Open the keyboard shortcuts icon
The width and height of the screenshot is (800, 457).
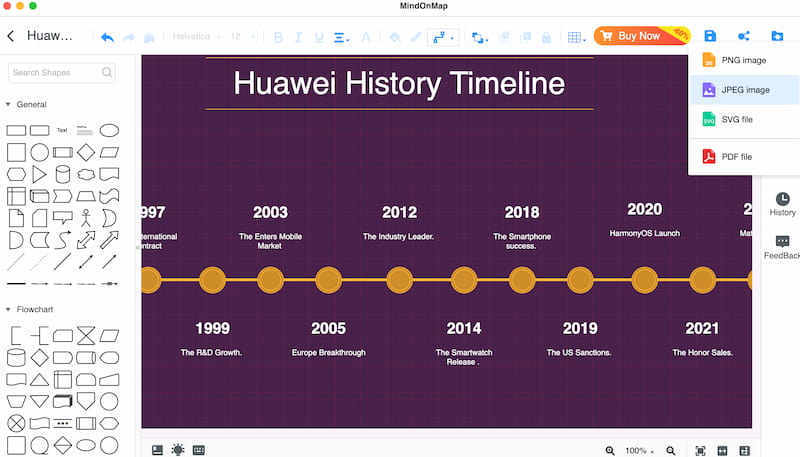click(x=198, y=450)
